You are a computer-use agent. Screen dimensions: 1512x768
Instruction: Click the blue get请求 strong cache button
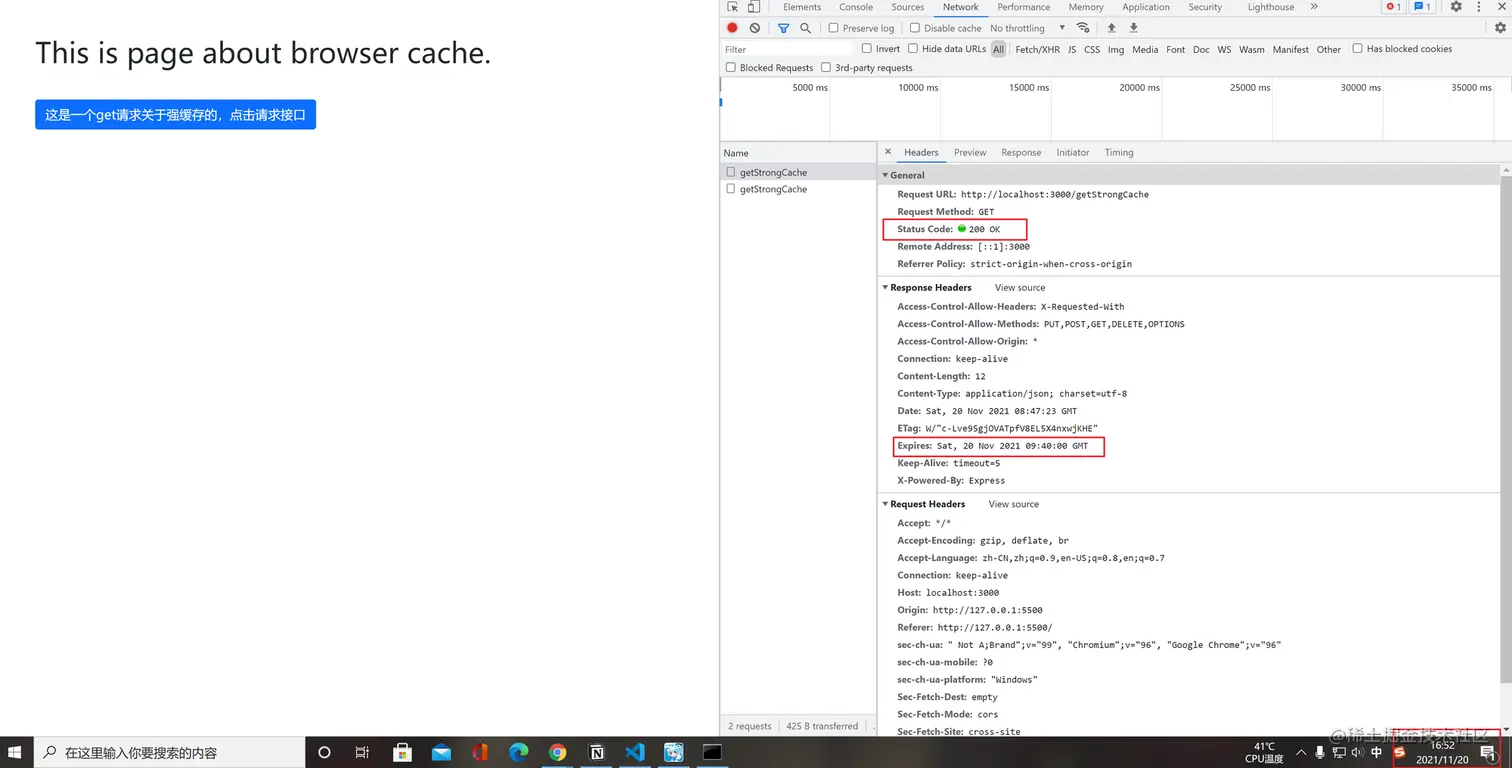tap(175, 115)
